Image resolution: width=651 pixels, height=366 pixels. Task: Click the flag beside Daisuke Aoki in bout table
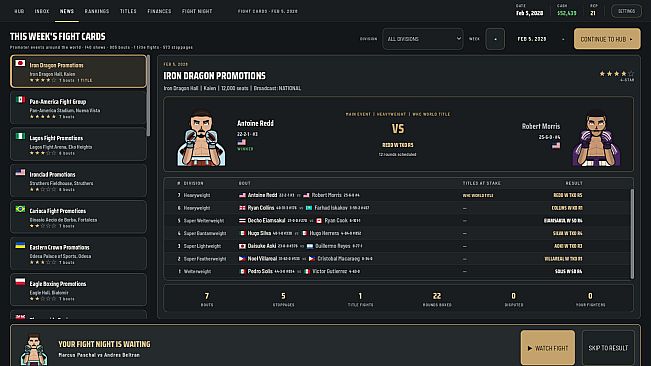(x=242, y=246)
